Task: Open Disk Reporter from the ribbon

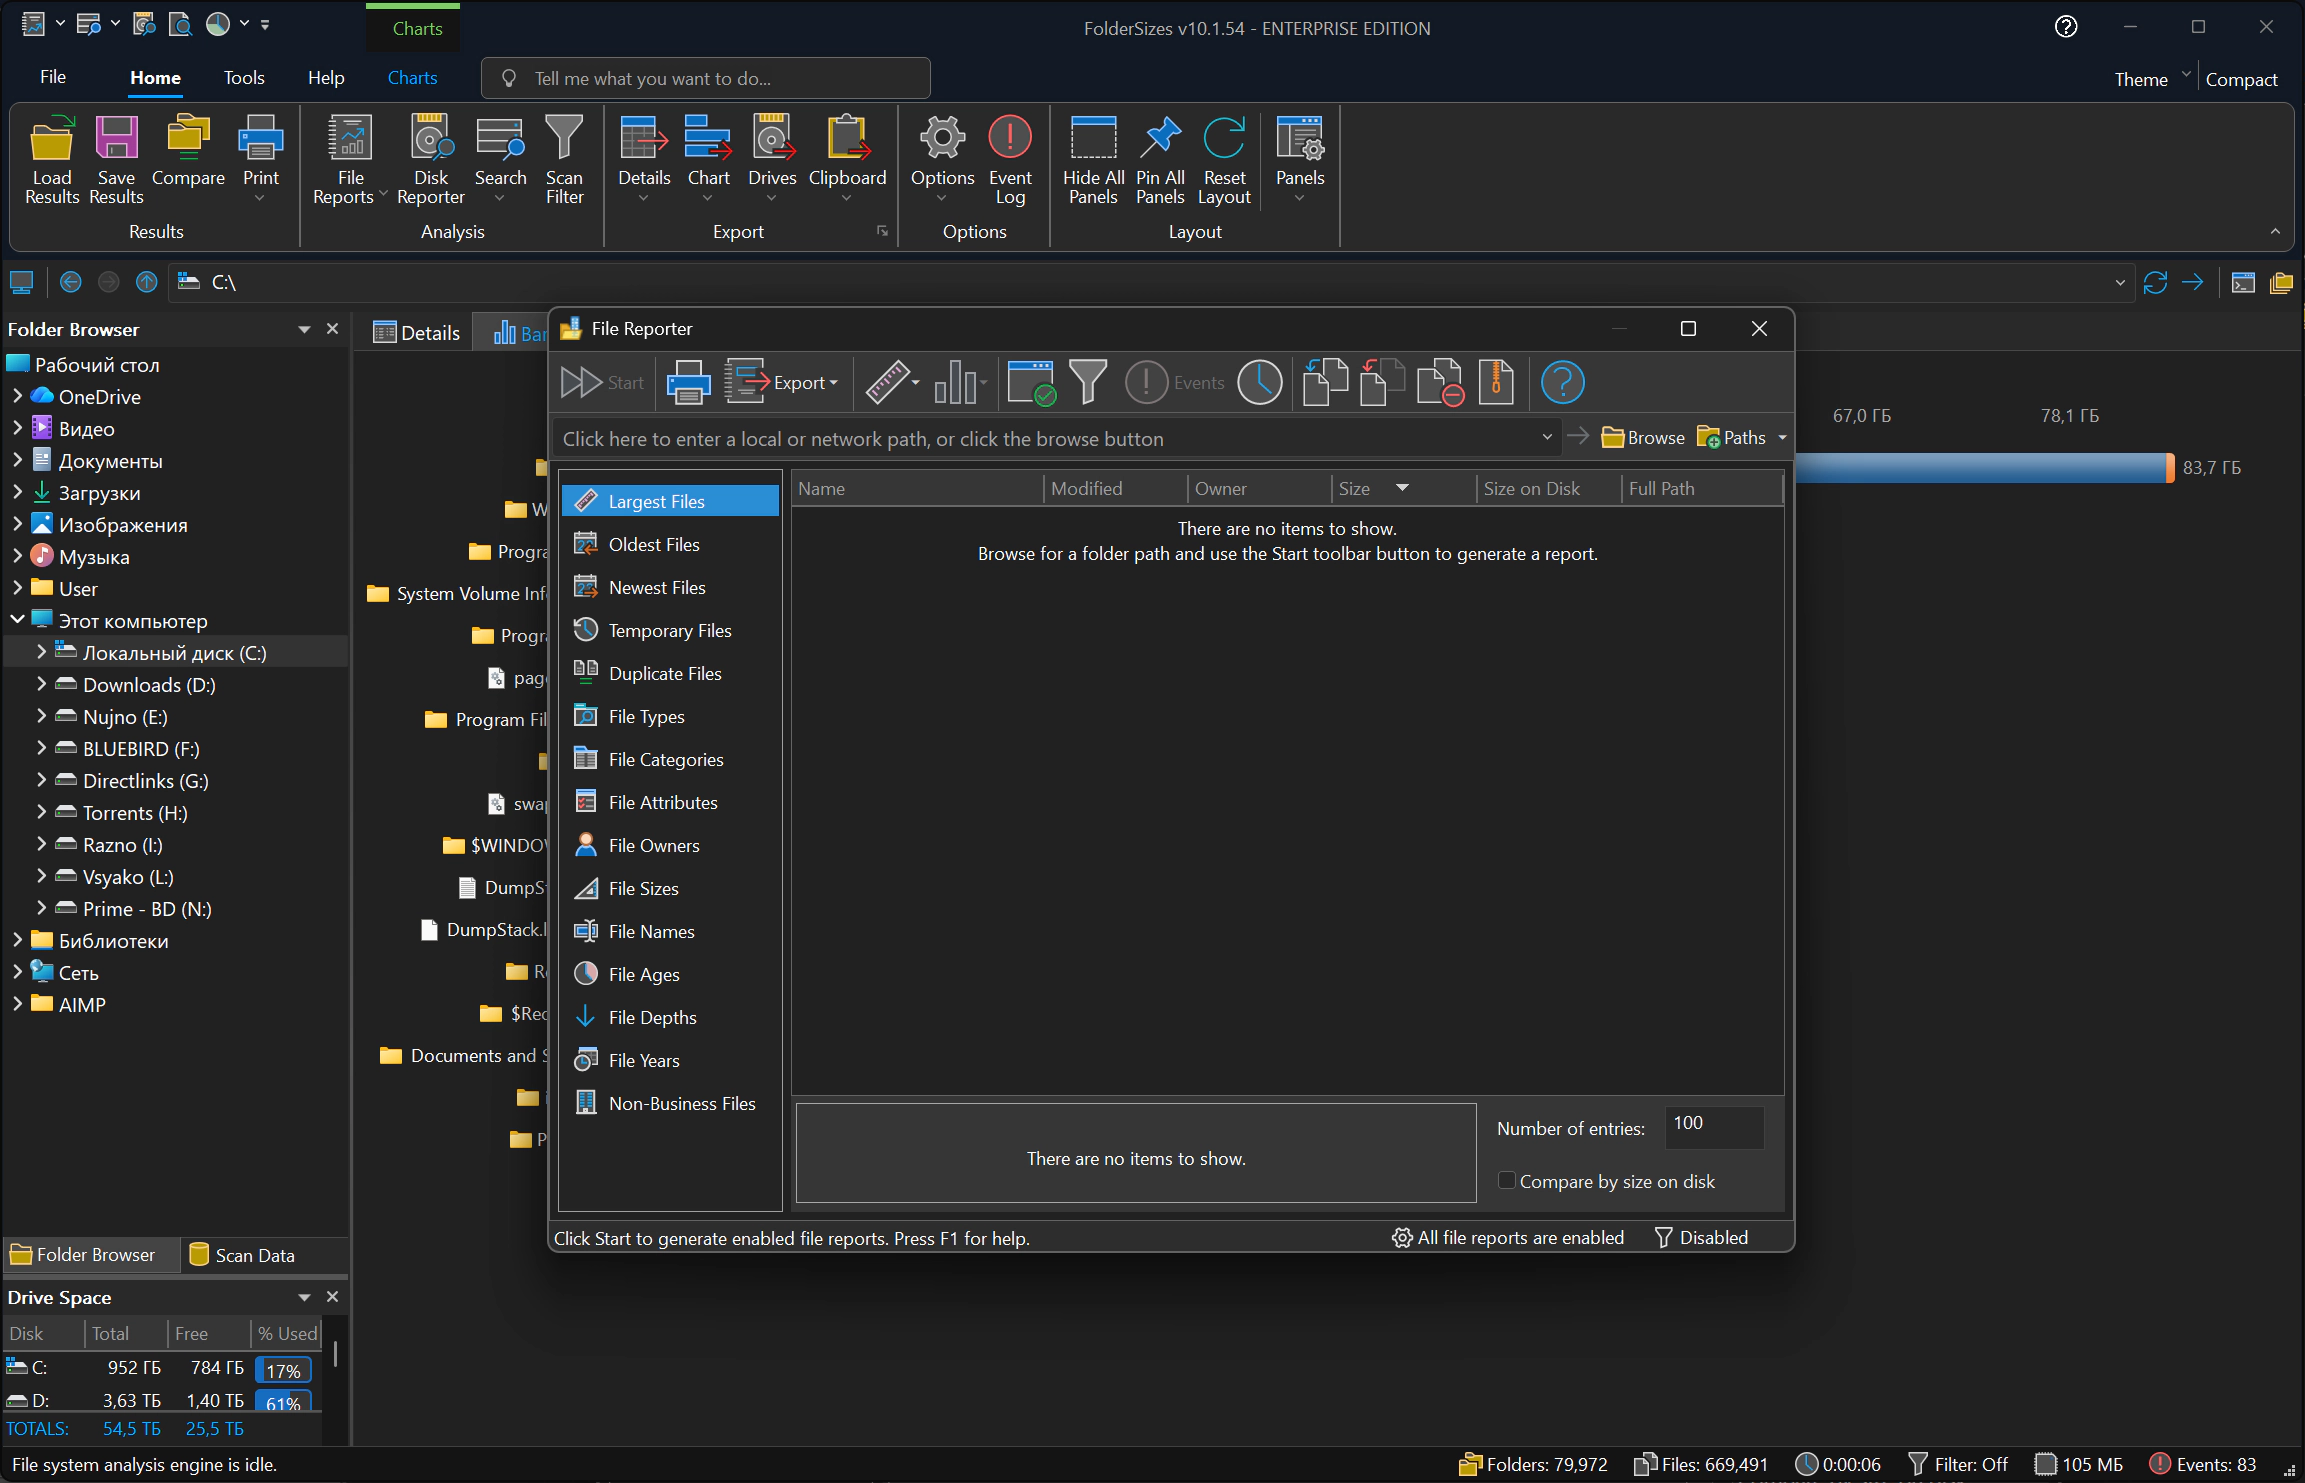Action: coord(431,160)
